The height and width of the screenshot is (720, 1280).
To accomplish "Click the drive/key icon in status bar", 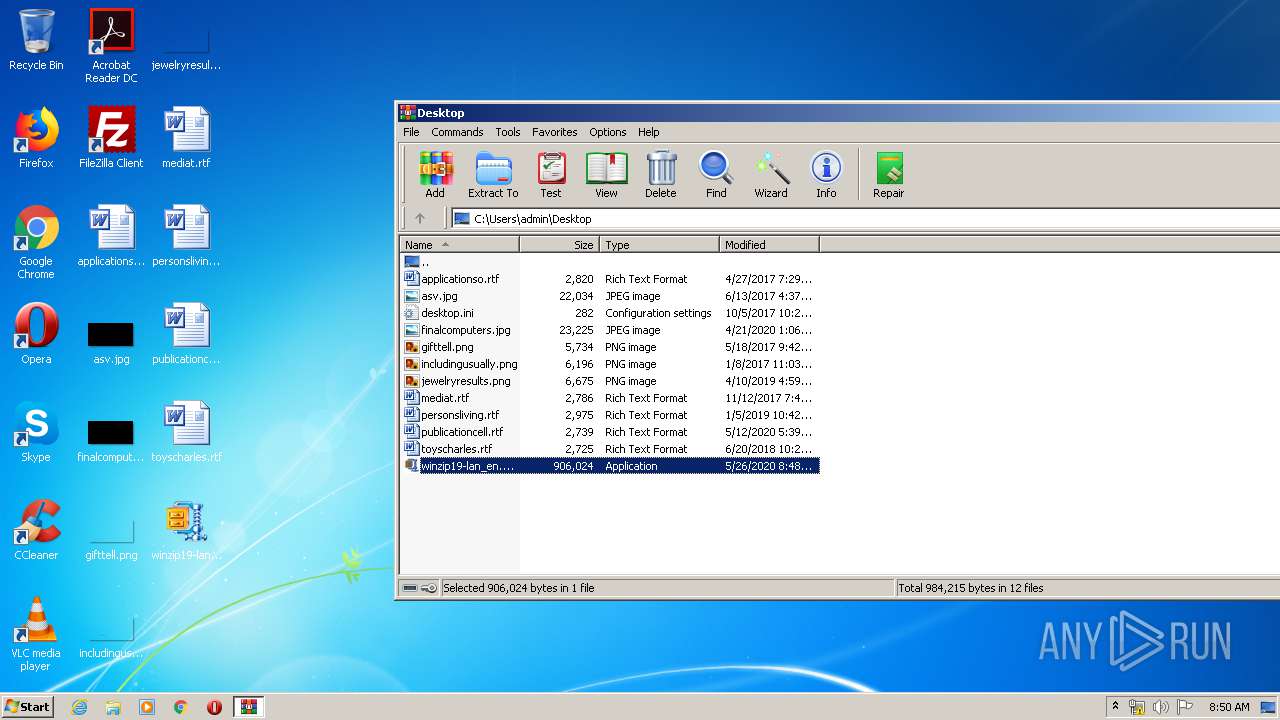I will [x=420, y=588].
